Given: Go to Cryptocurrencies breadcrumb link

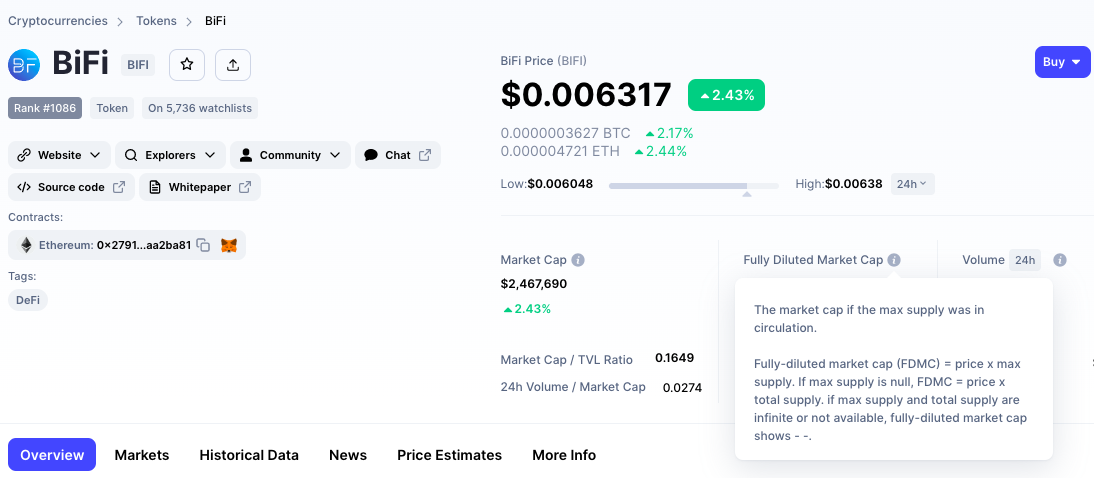Looking at the screenshot, I should (x=57, y=21).
